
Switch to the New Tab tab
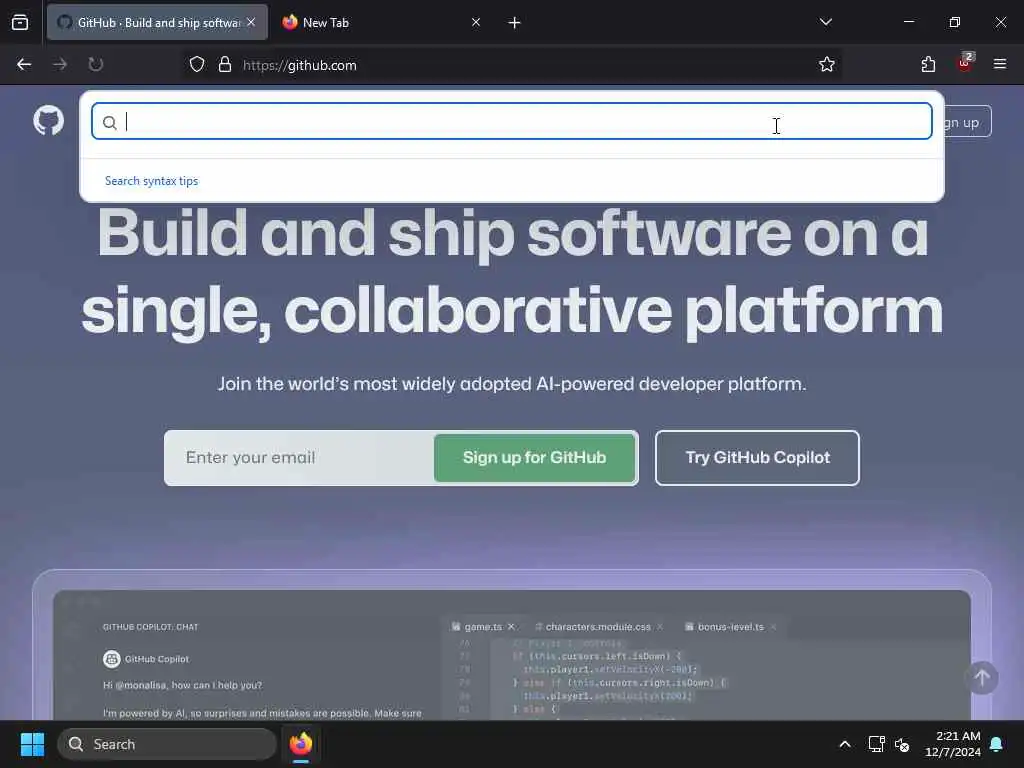381,22
